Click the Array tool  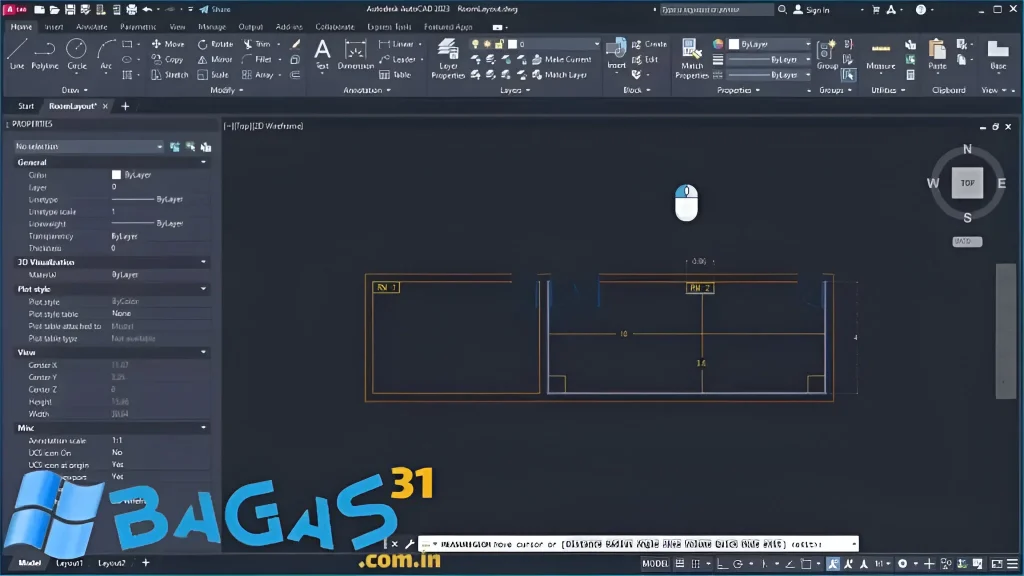coord(258,75)
